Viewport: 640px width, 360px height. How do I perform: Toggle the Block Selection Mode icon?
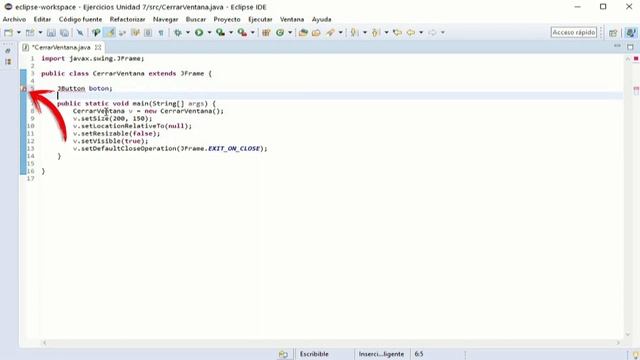pos(148,33)
